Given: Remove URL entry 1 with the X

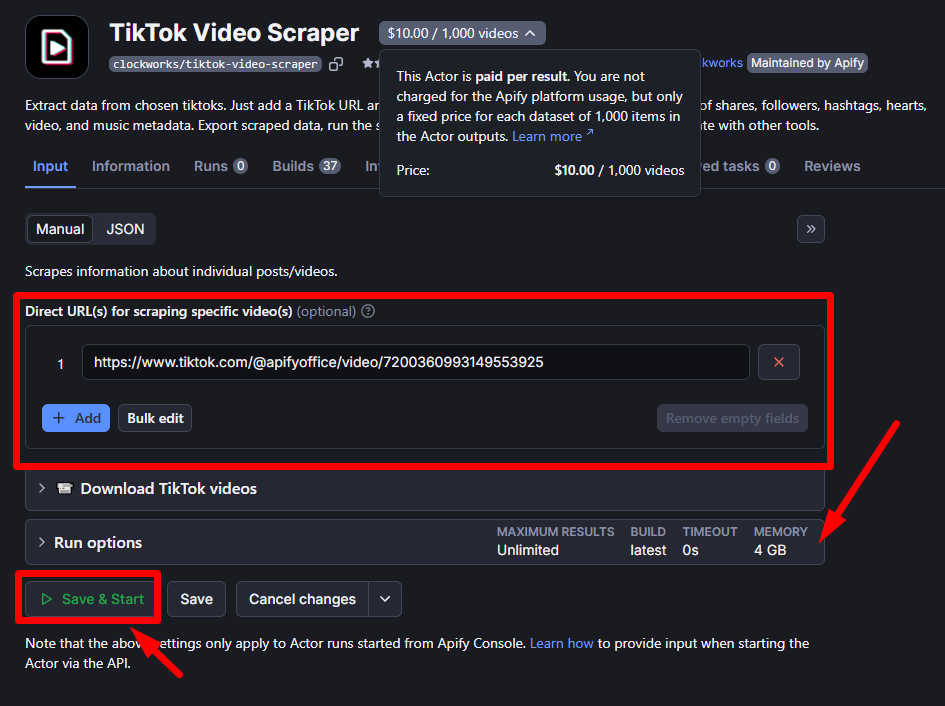Looking at the screenshot, I should point(779,362).
